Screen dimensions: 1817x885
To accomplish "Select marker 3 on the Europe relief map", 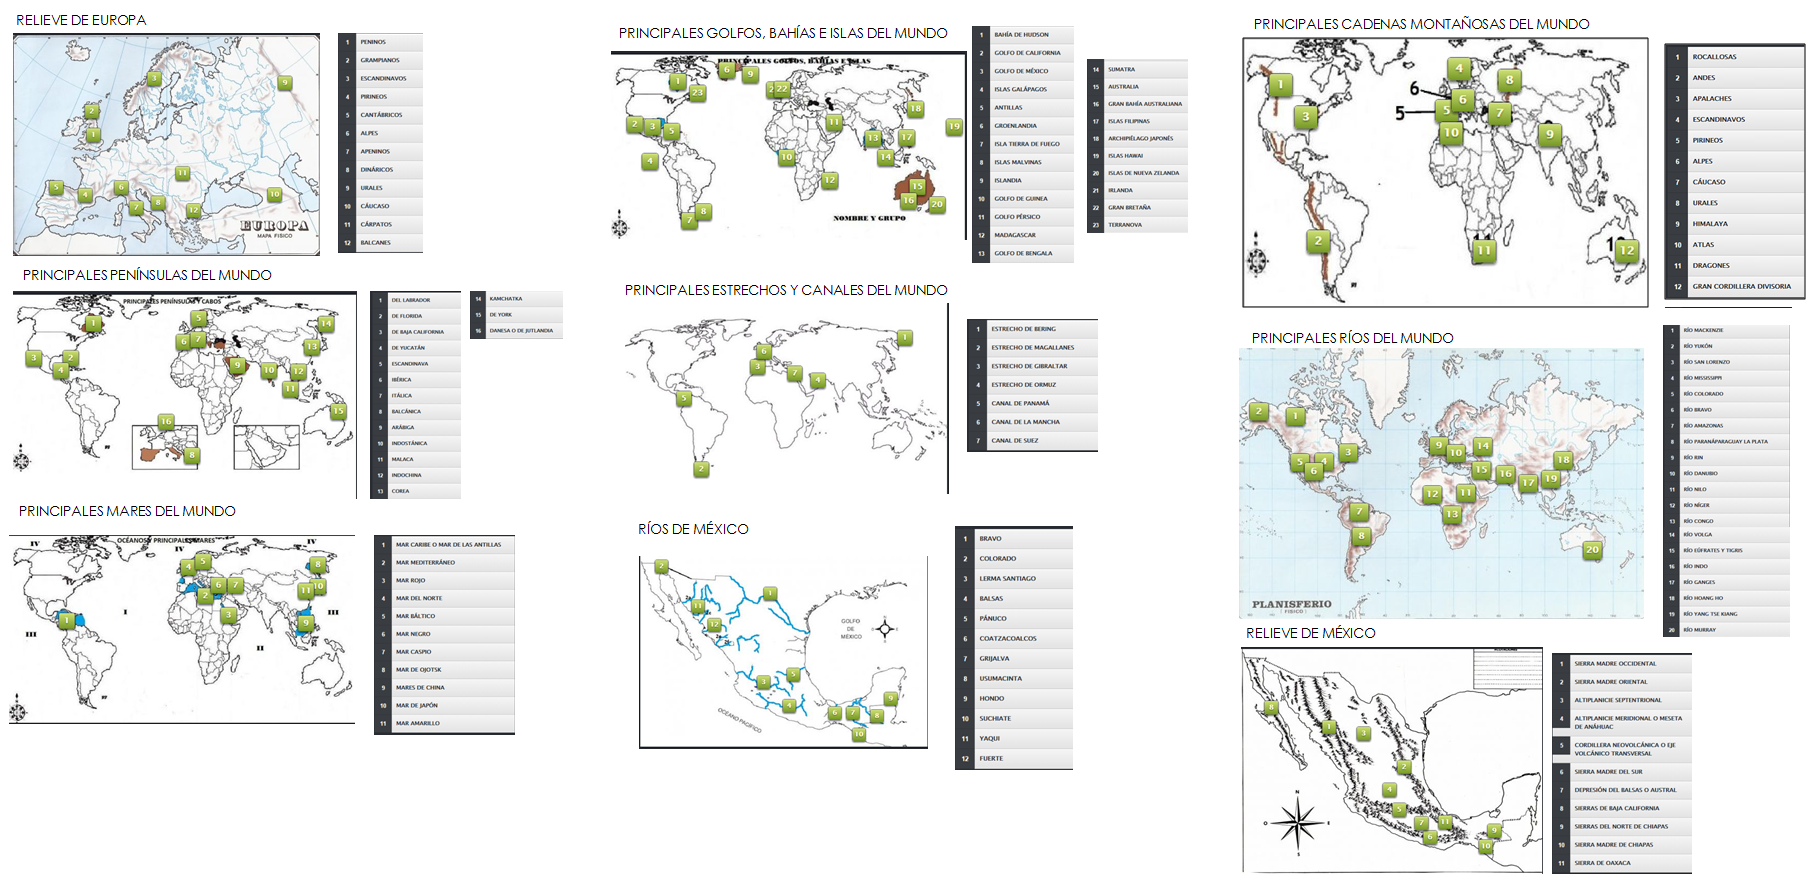I will coord(154,78).
